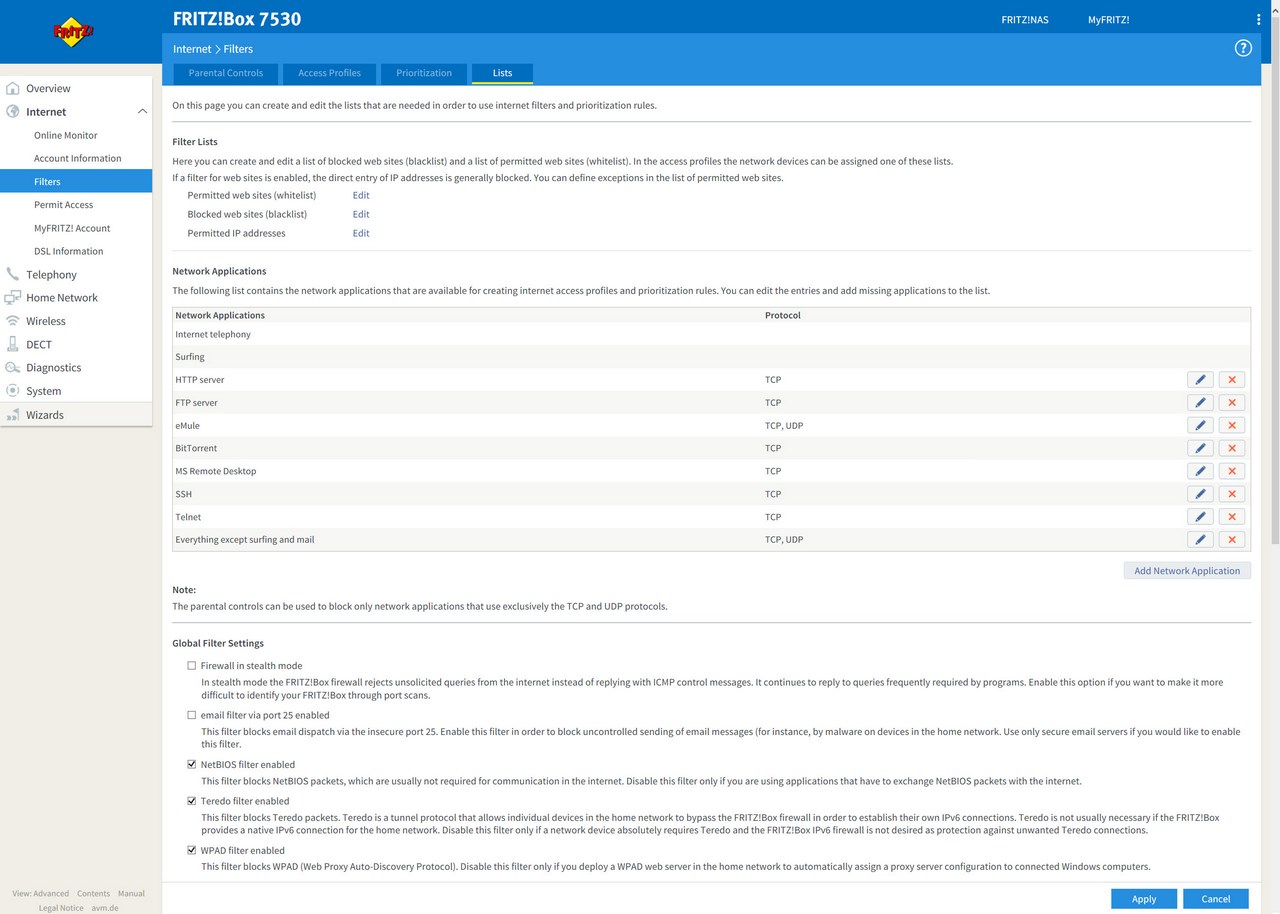Open the three-dot menu in header
Screen dimensions: 1280x914
(1259, 19)
